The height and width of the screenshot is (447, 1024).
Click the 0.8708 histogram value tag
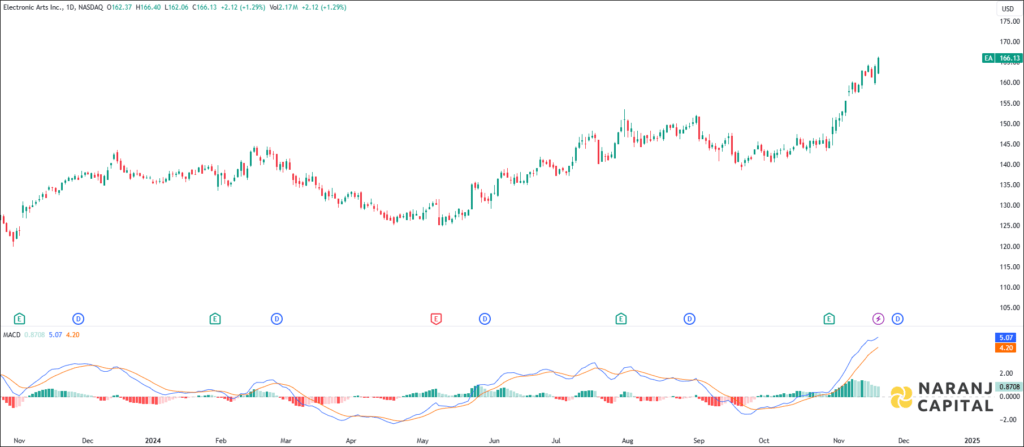coord(1006,386)
